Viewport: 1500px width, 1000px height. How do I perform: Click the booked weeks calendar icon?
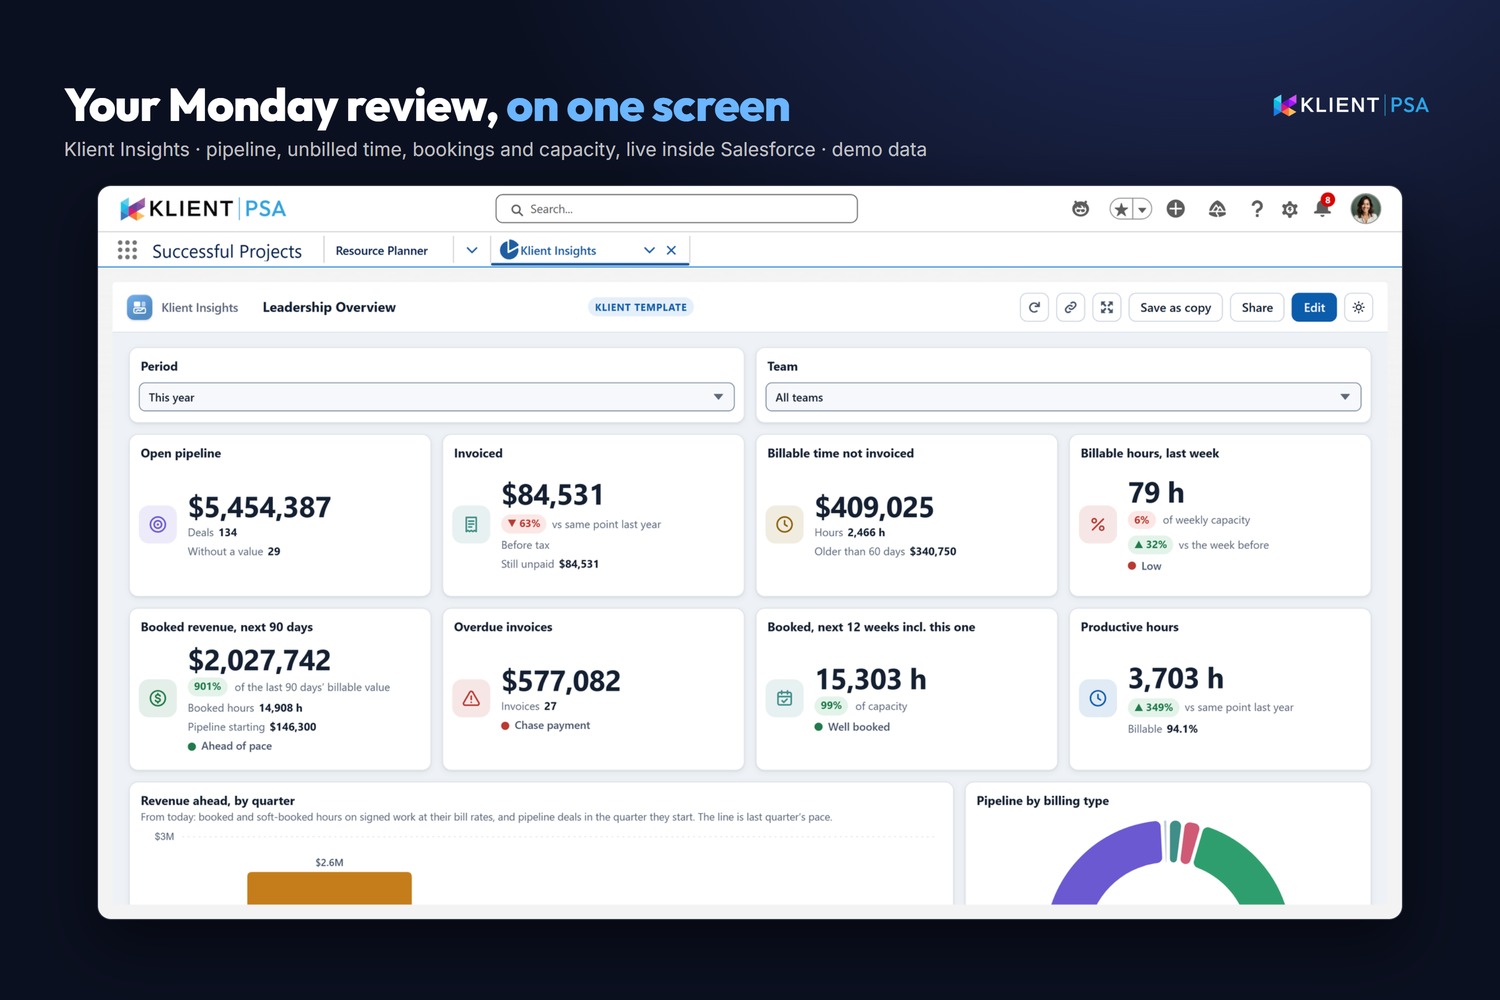click(x=785, y=698)
